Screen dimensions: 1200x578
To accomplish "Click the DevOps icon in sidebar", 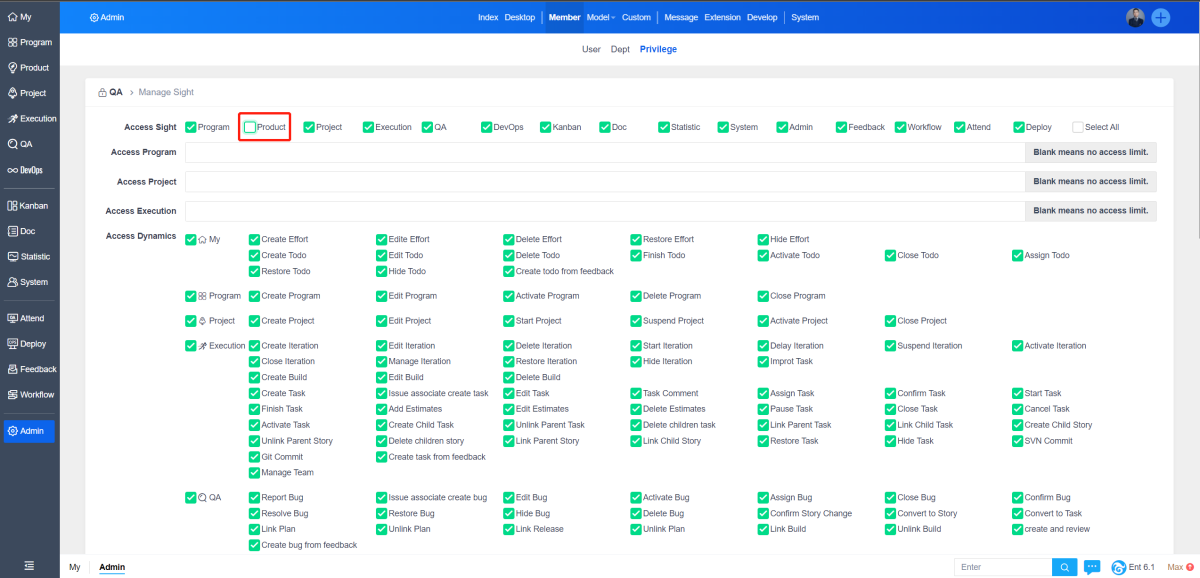I will 13,170.
